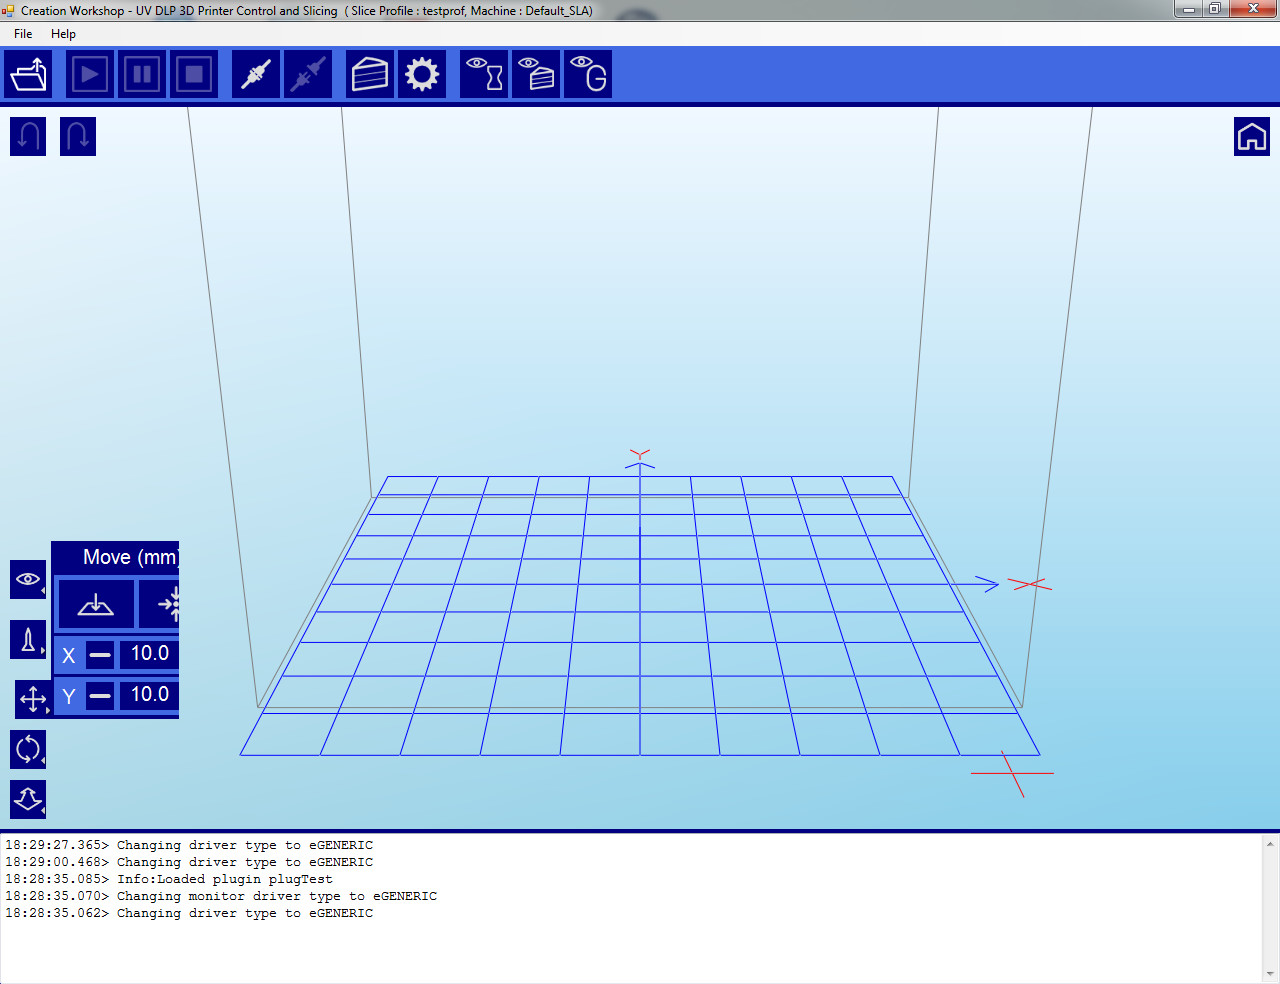Slice the model using the cake icon
Image resolution: width=1280 pixels, height=984 pixels.
pyautogui.click(x=370, y=74)
